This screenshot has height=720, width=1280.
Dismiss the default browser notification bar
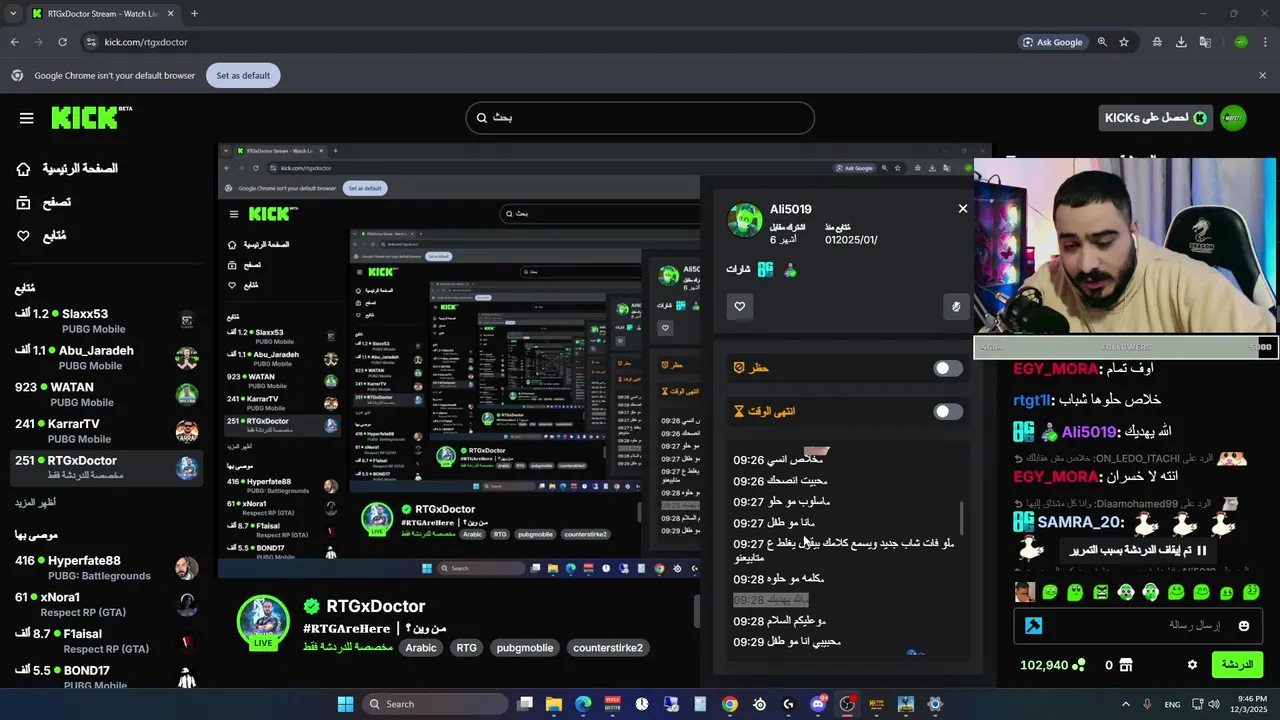(1262, 75)
